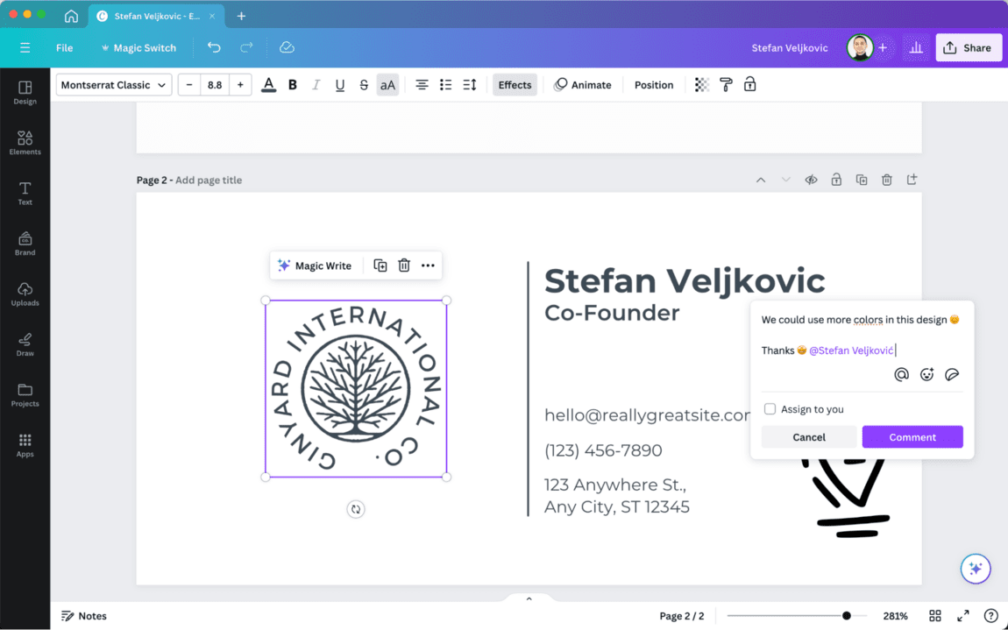Screen dimensions: 1008x630
Task: Open the File menu
Action: [x=64, y=47]
